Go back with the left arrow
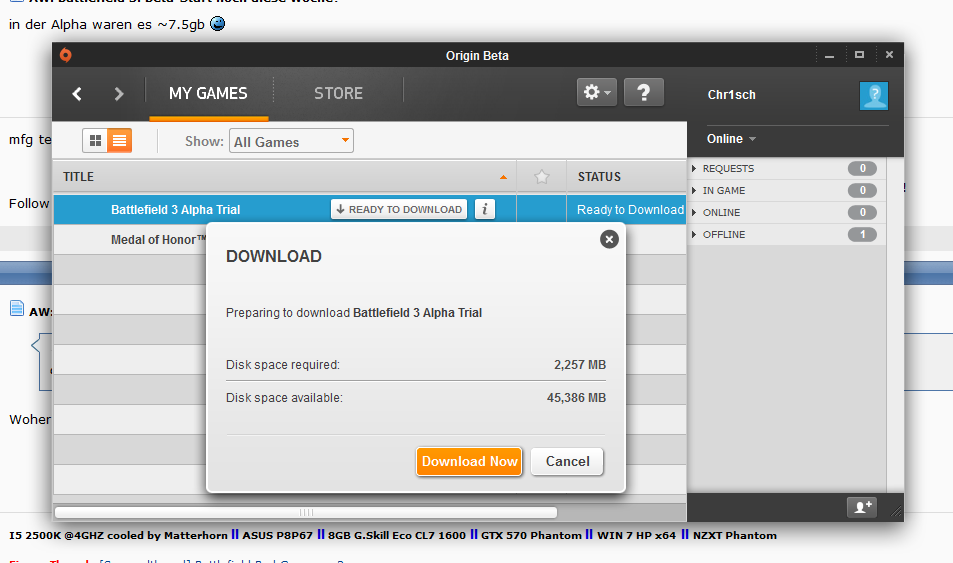 (x=77, y=94)
